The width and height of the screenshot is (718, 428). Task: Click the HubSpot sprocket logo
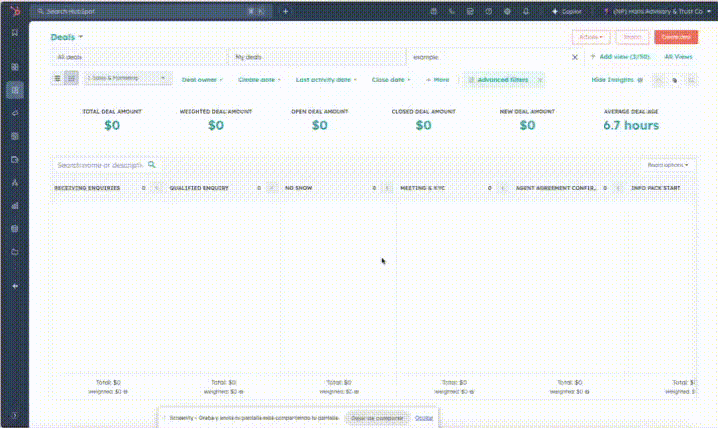[x=14, y=11]
